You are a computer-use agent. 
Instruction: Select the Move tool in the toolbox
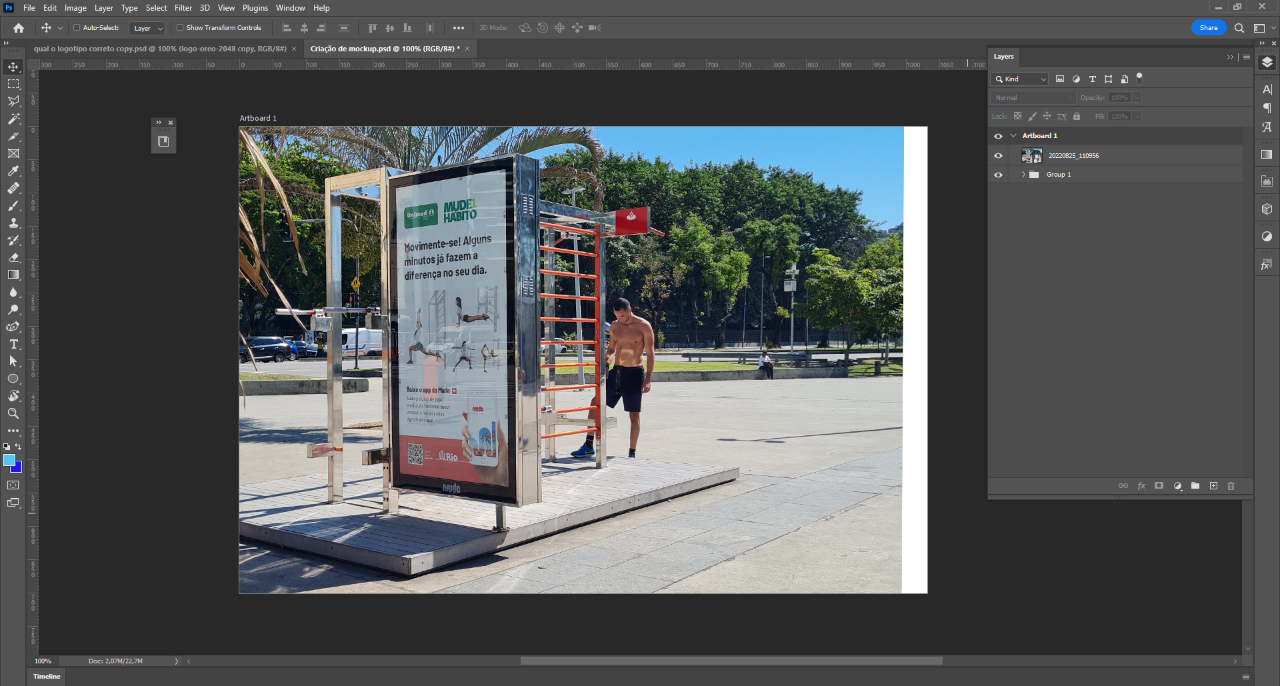point(13,66)
